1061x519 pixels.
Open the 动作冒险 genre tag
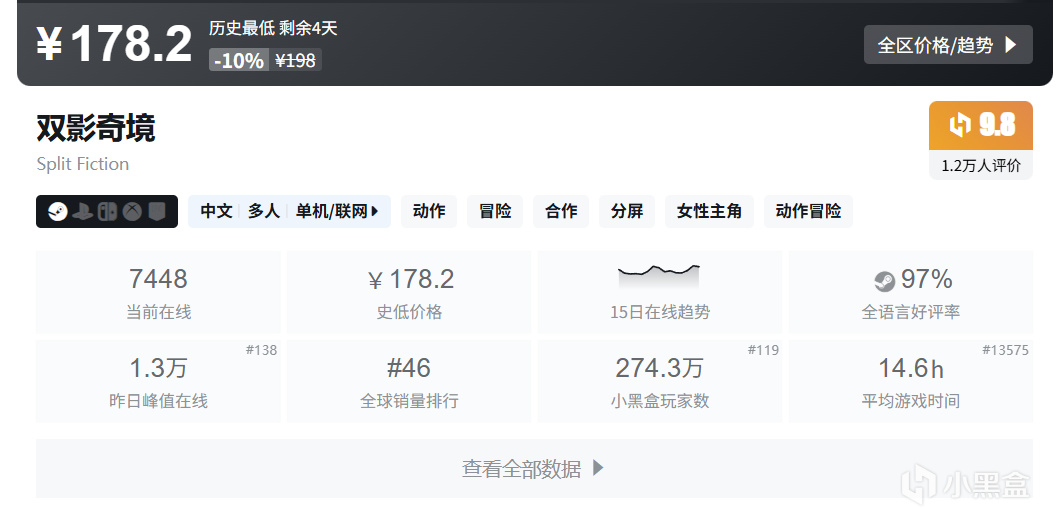(808, 211)
